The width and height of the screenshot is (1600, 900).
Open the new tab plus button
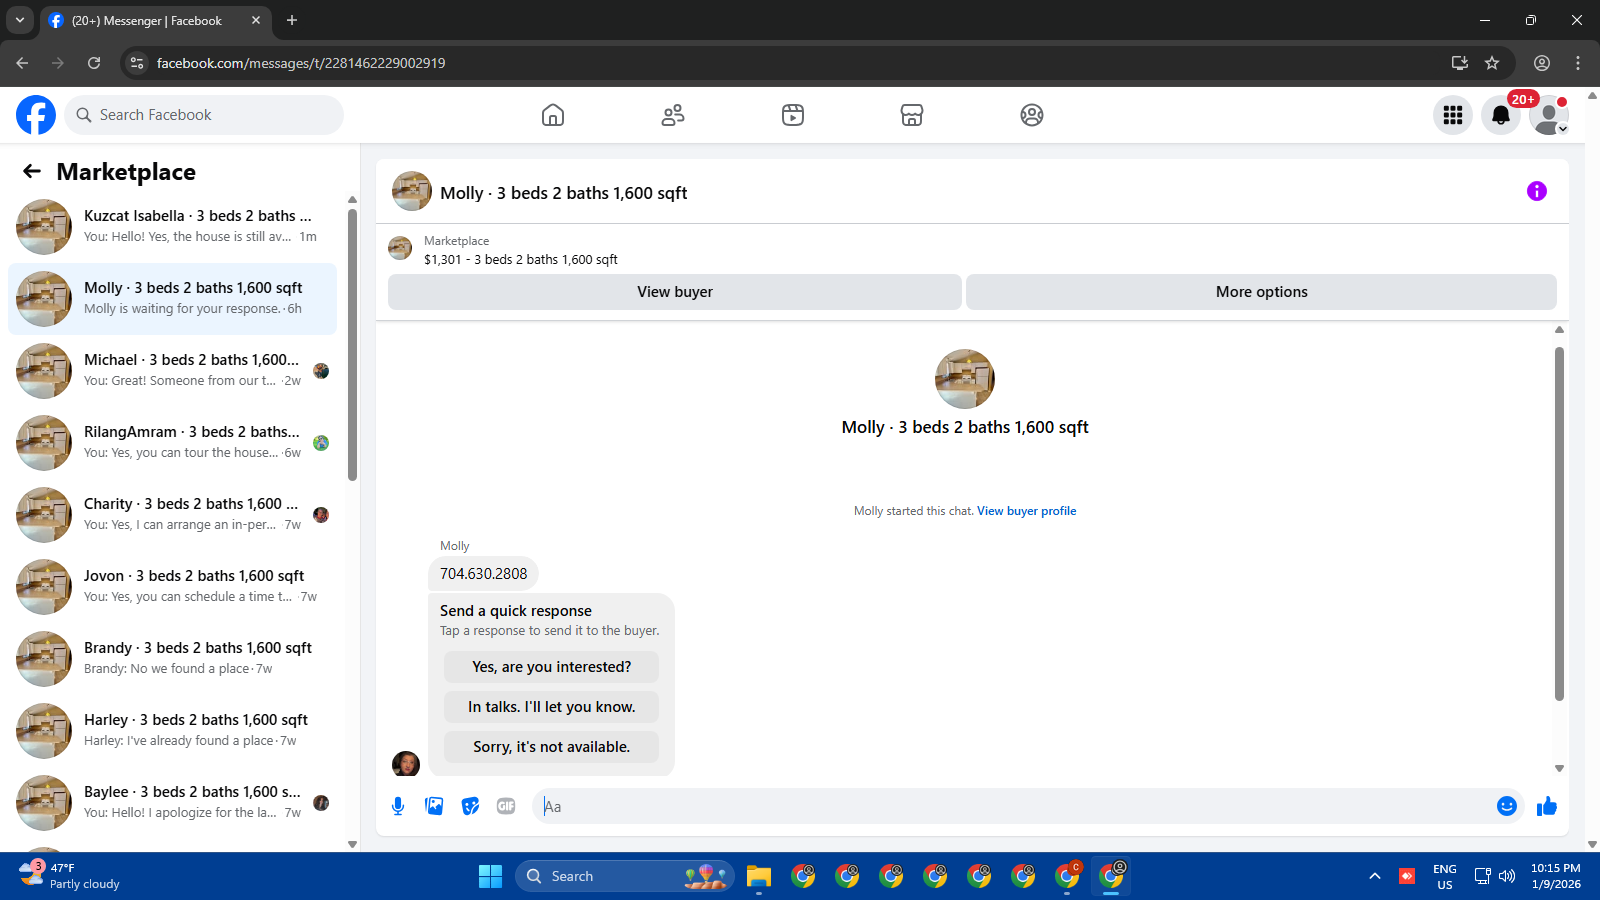point(292,20)
